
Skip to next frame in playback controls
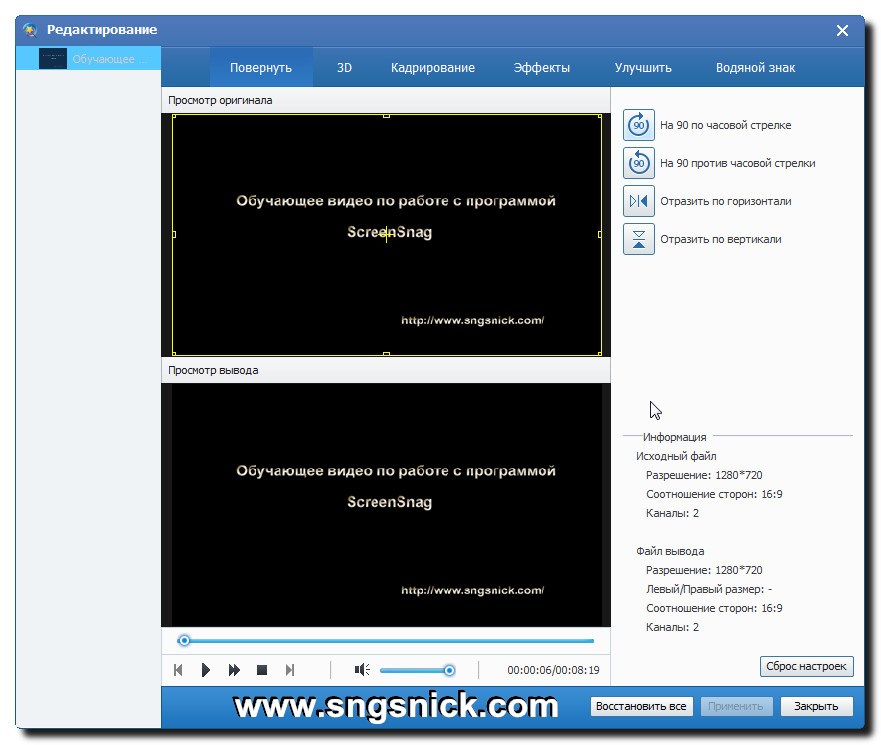[290, 670]
